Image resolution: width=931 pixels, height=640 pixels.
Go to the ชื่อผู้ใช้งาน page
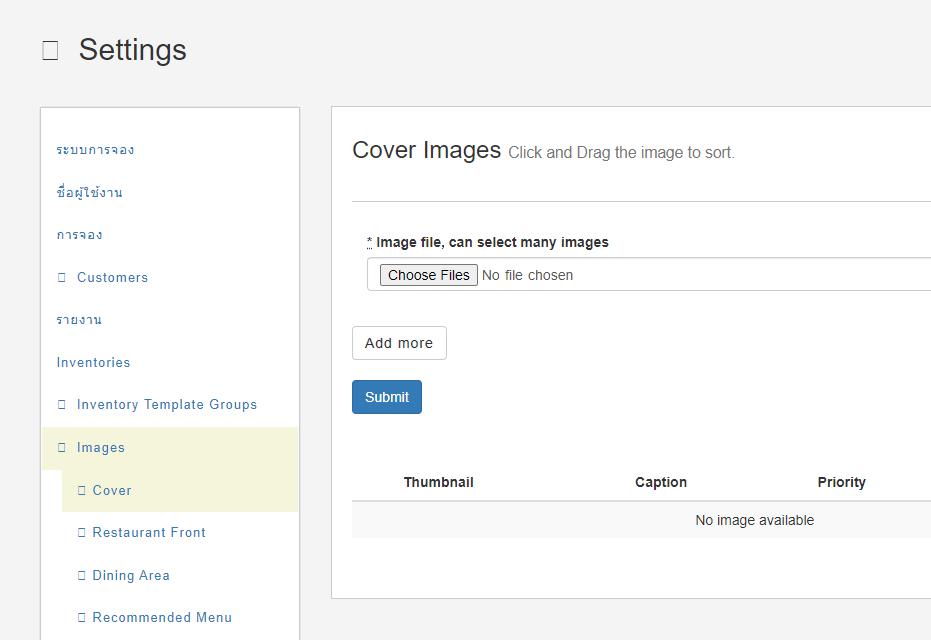[89, 193]
